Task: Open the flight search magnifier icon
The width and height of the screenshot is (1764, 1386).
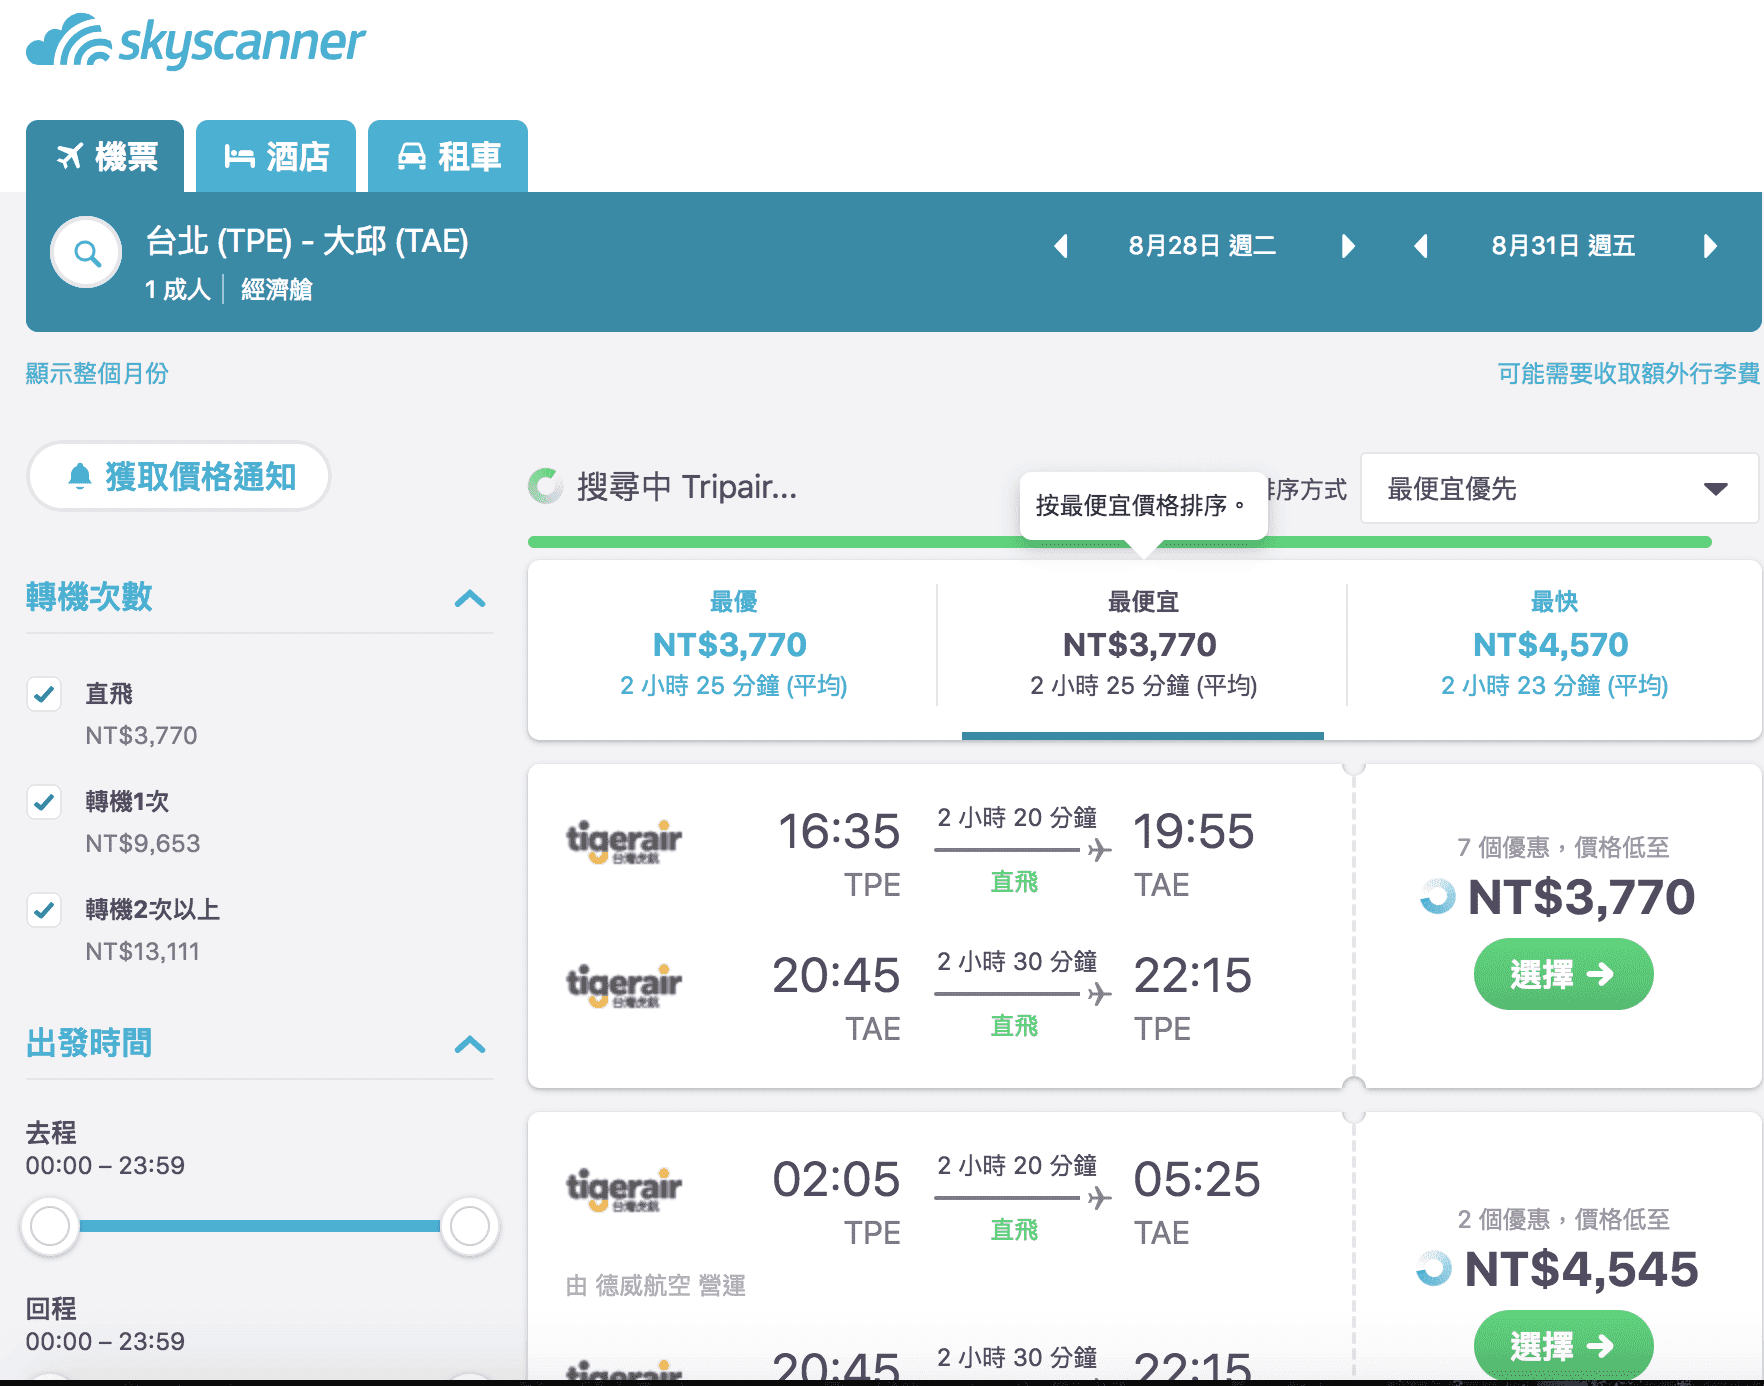Action: (87, 253)
